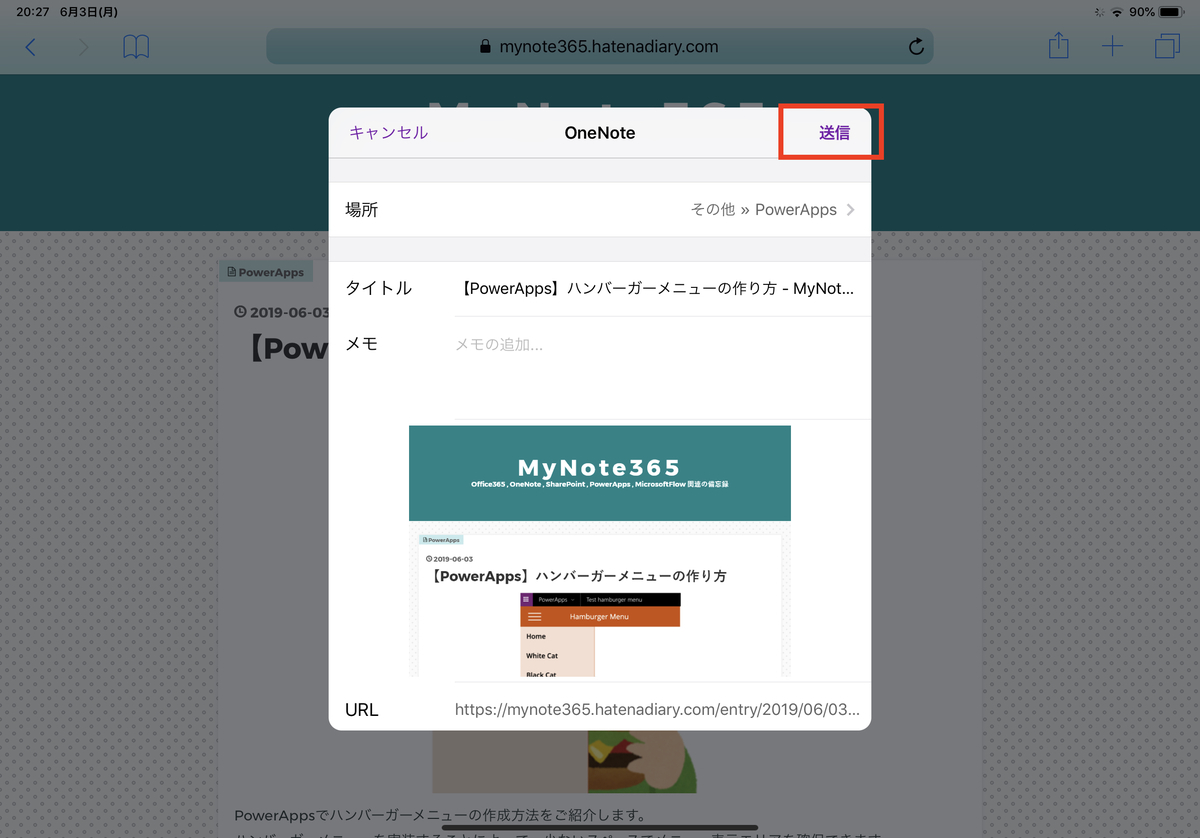This screenshot has width=1200, height=838.
Task: Show all tabs with the overlapping squares icon
Action: (1167, 47)
